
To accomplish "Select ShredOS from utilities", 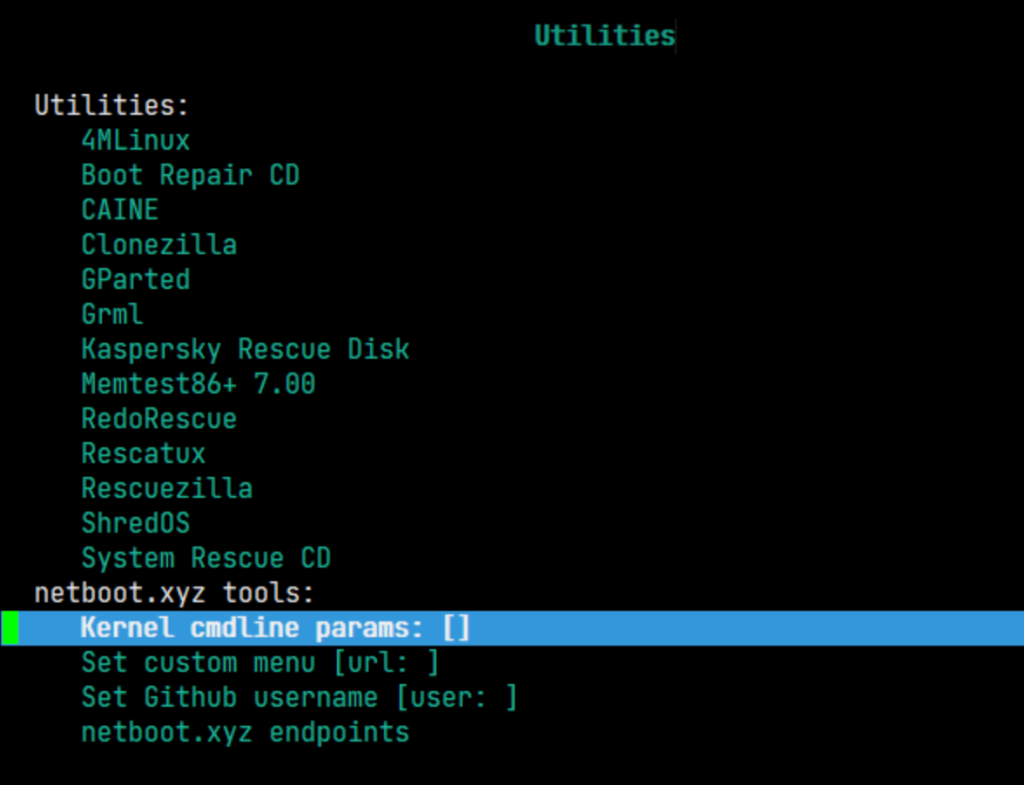I will [x=135, y=523].
